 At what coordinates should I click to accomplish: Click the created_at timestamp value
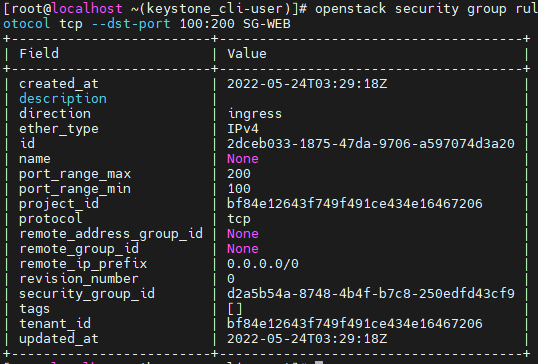(x=307, y=84)
